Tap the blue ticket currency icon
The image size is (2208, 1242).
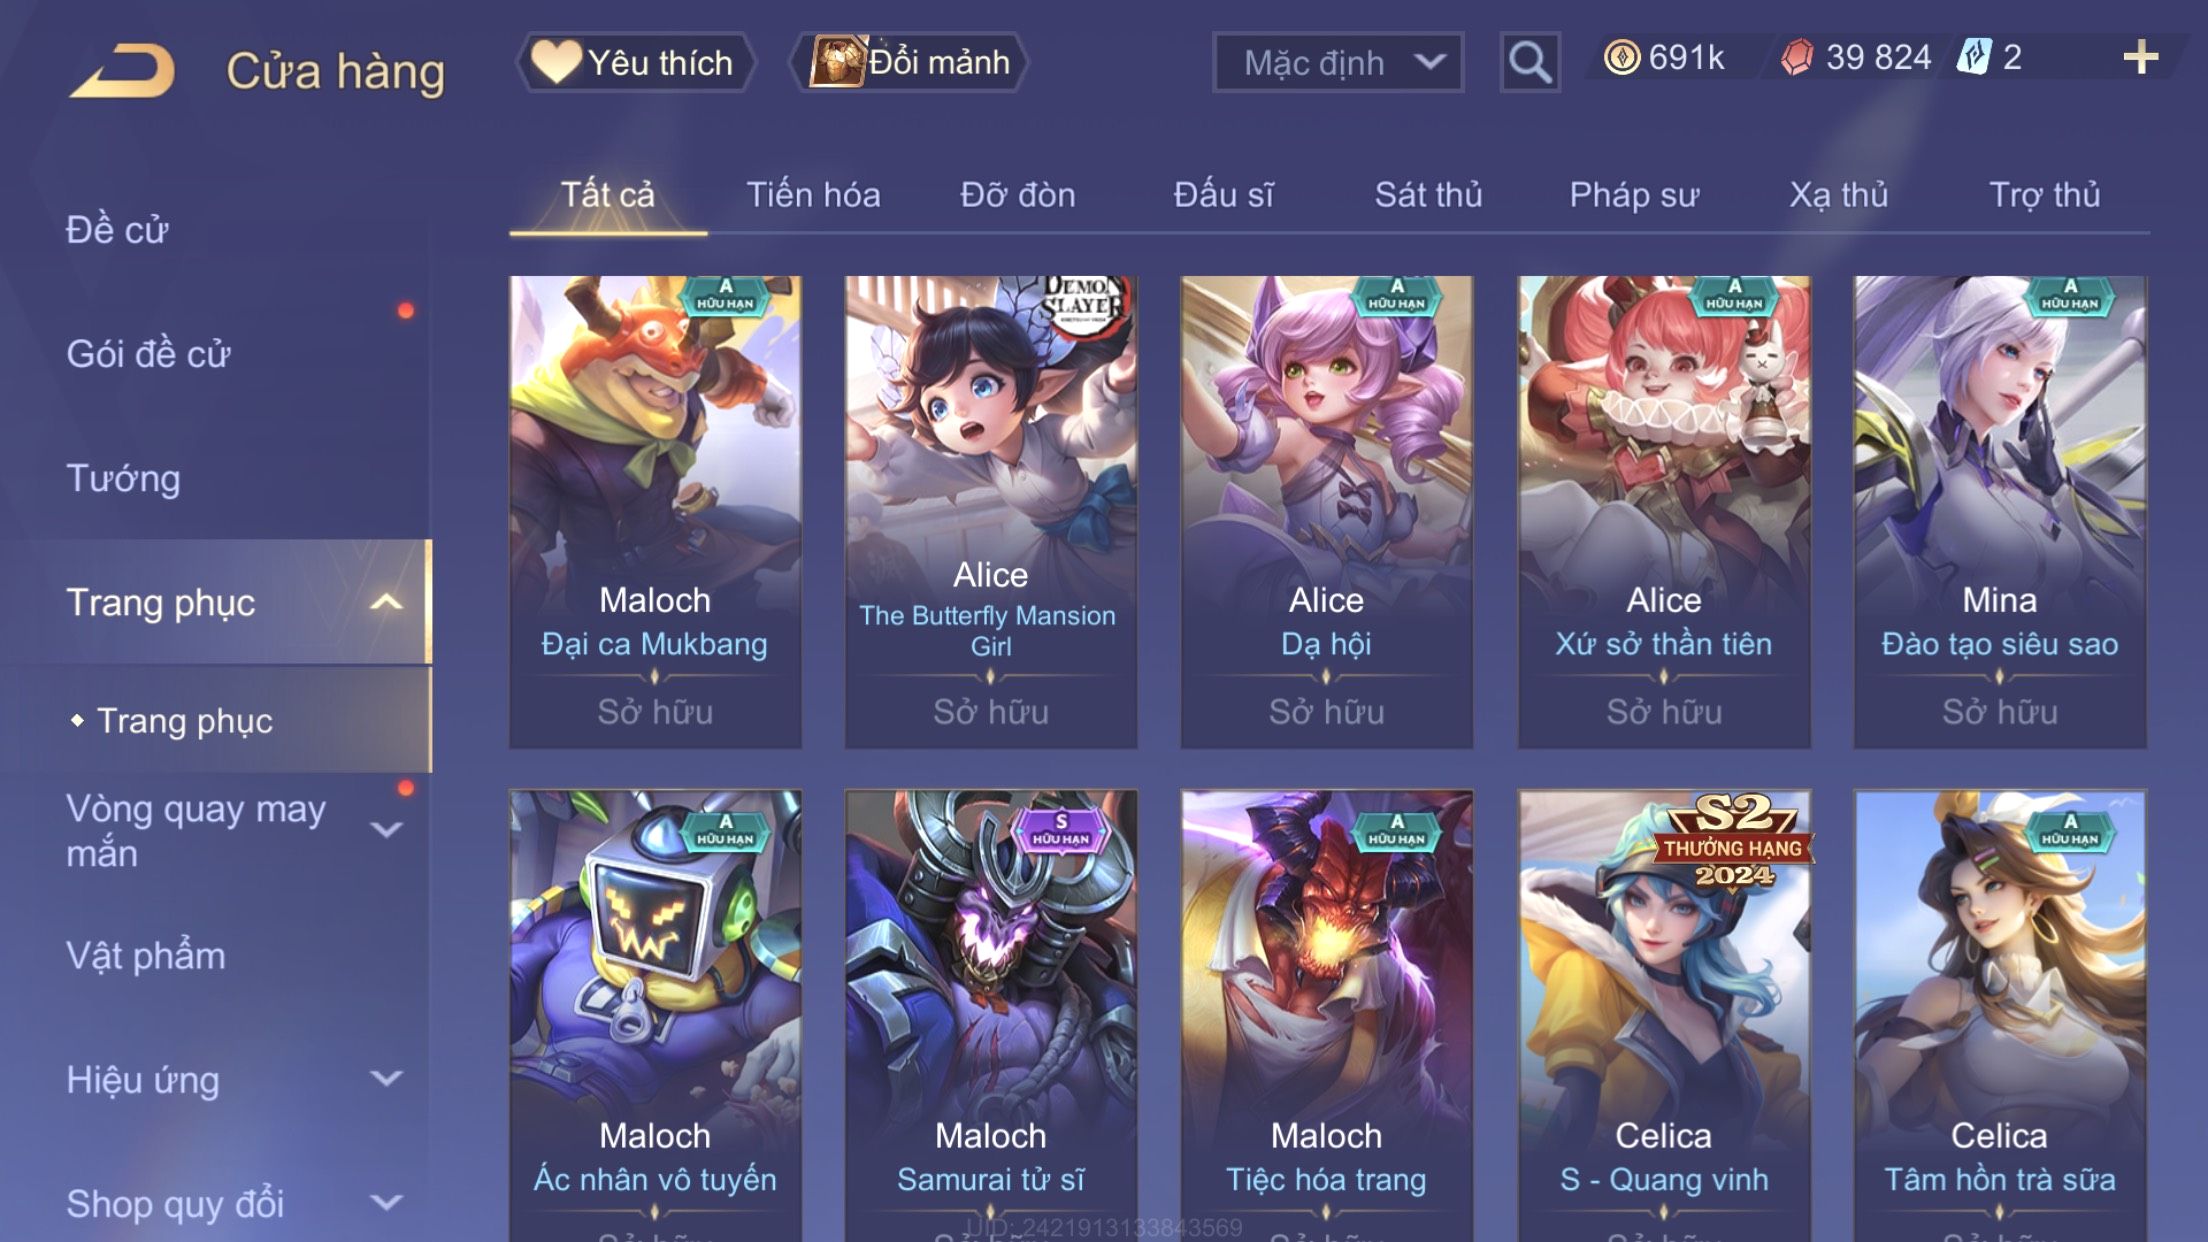click(x=1974, y=58)
